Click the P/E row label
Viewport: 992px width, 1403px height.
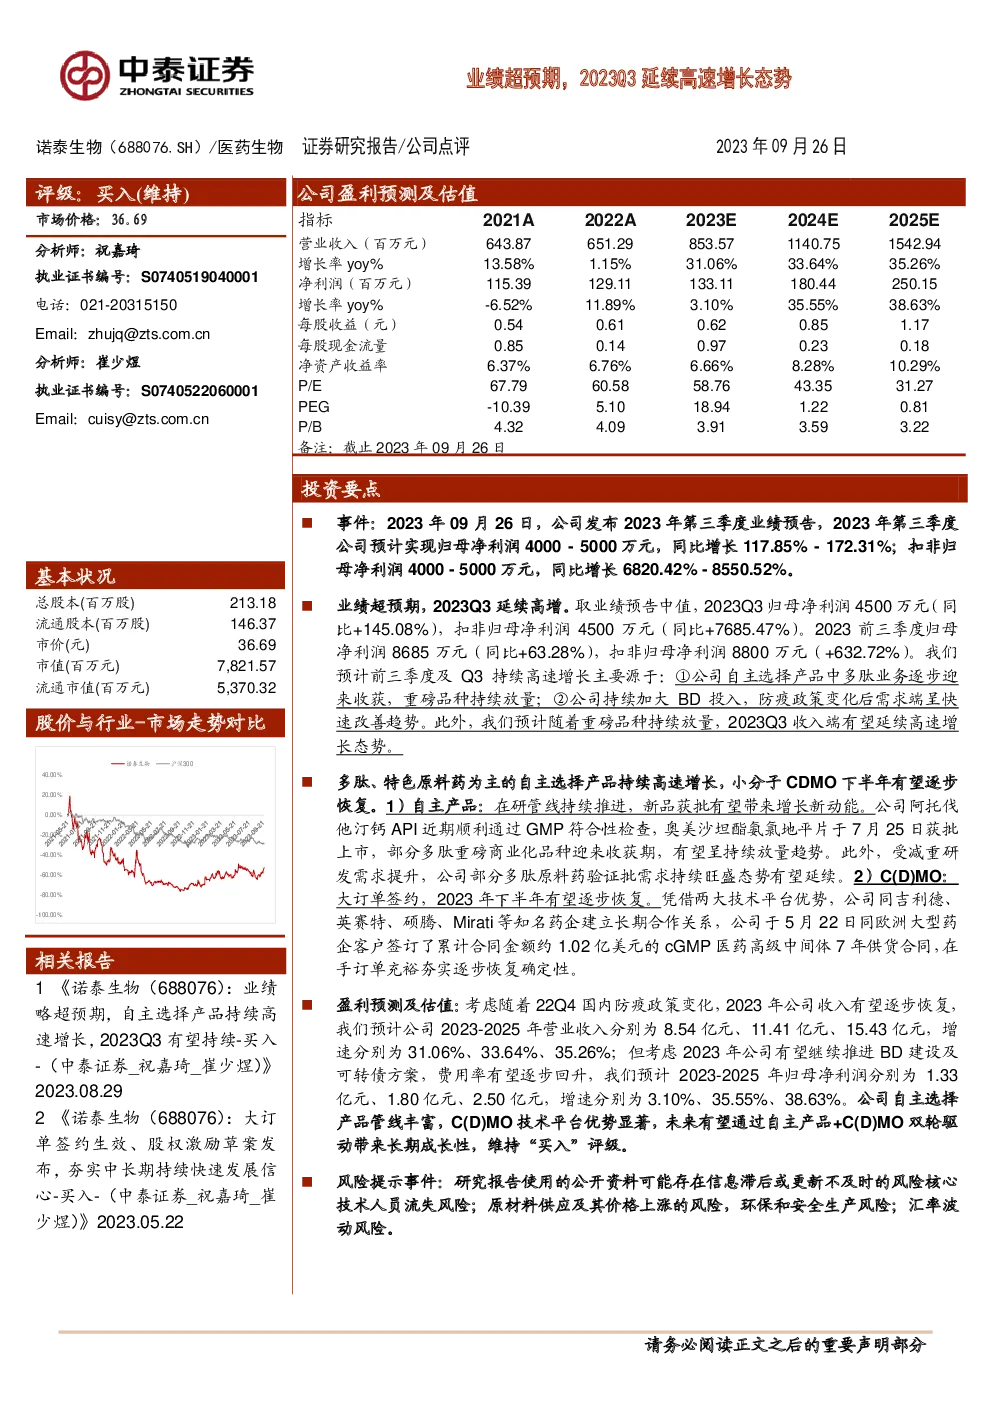310,386
